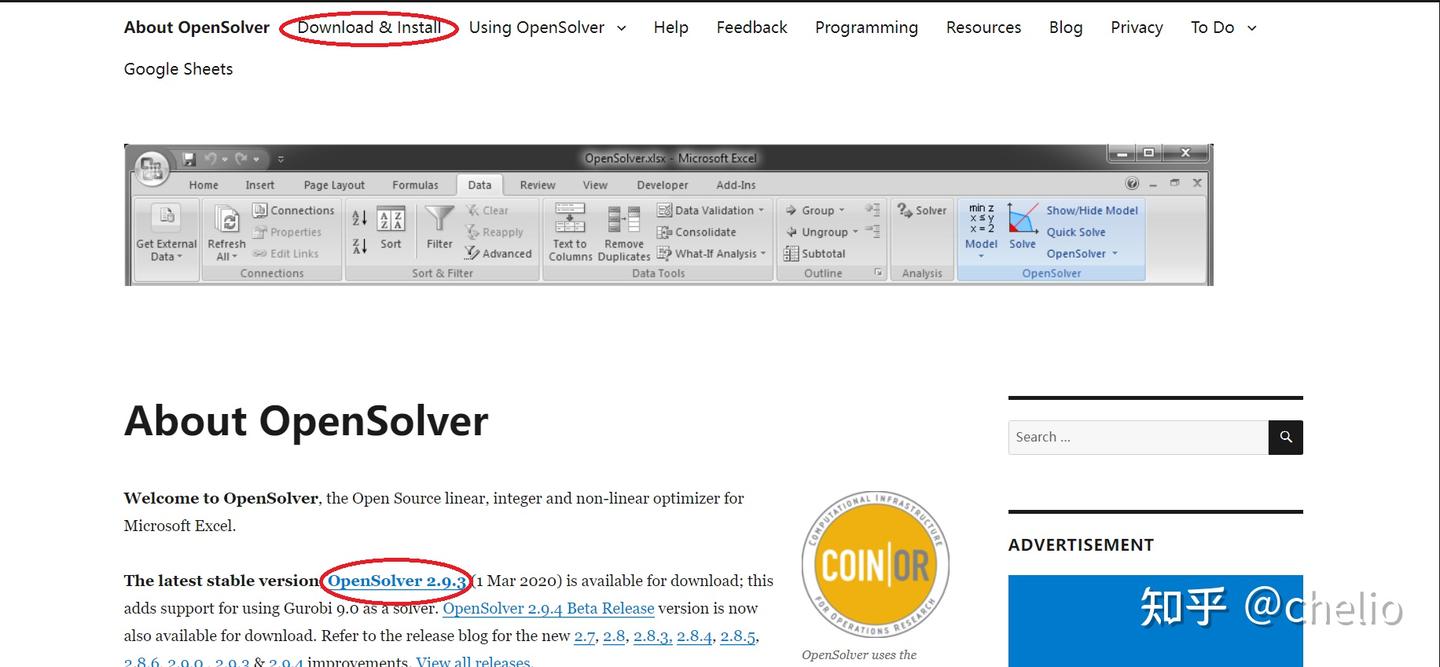Toggle Show/Hide Model in OpenSolver group
Viewport: 1440px width, 667px height.
pos(1091,210)
